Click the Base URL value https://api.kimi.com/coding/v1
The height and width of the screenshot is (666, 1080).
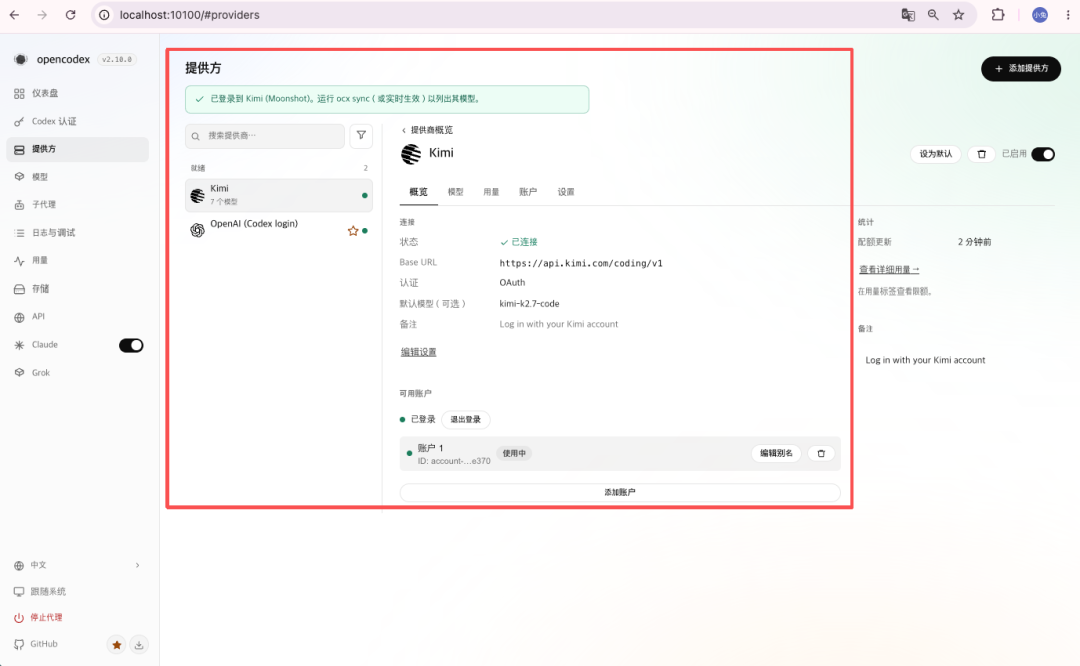click(581, 263)
